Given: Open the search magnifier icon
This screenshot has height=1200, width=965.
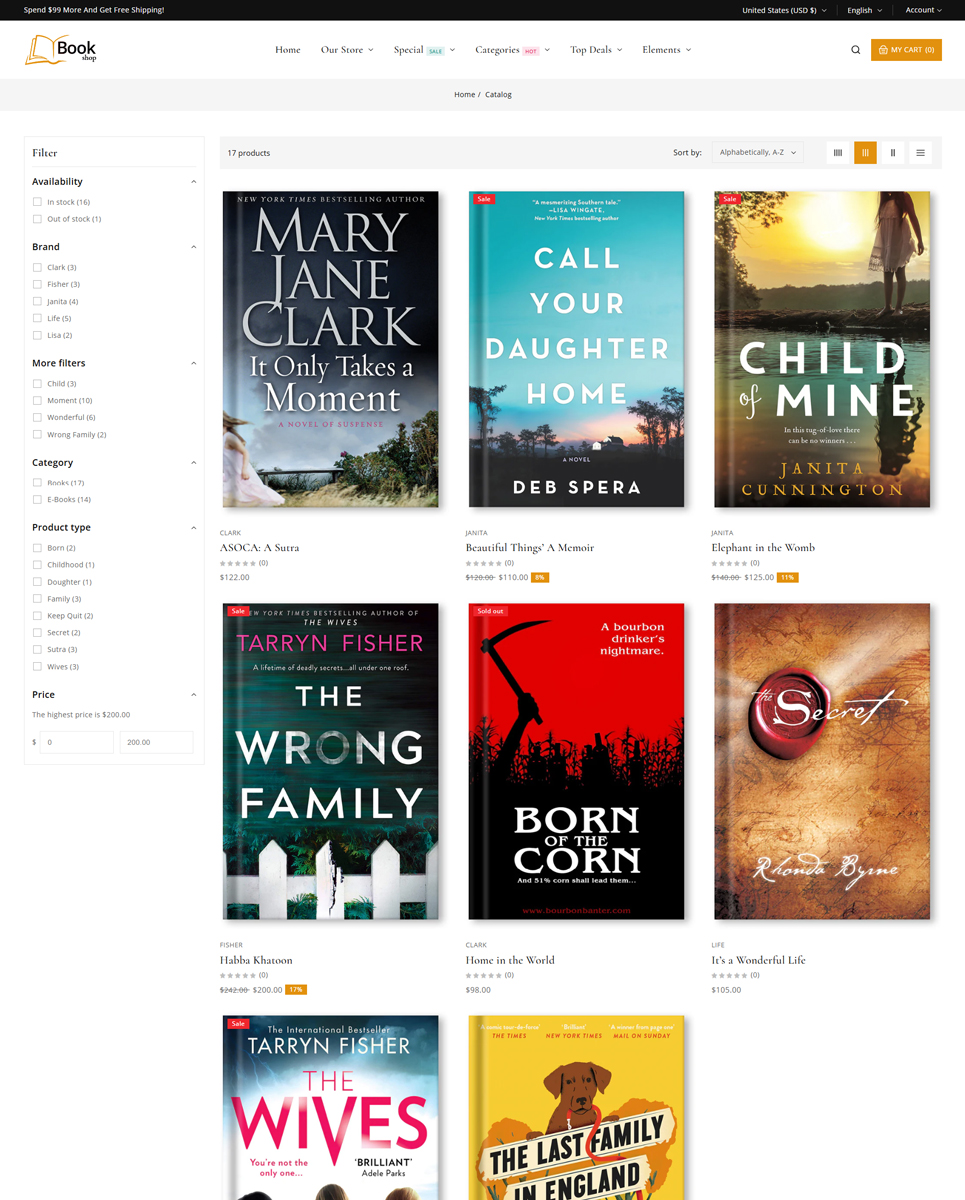Looking at the screenshot, I should [855, 50].
